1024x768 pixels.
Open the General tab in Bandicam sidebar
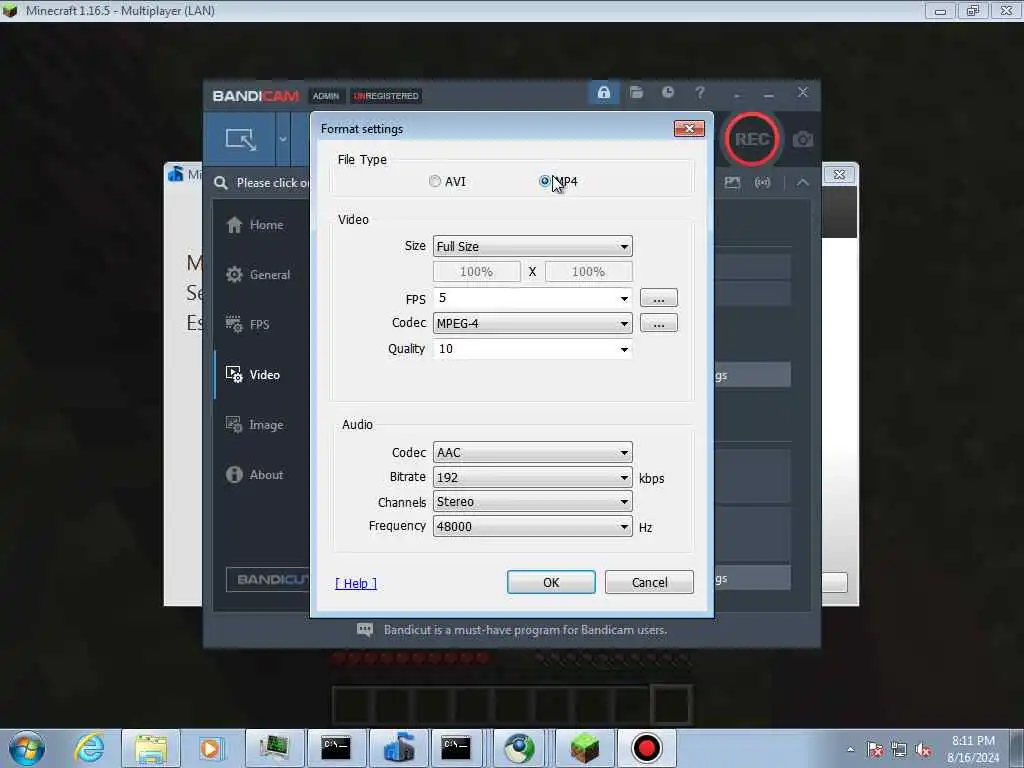[258, 274]
